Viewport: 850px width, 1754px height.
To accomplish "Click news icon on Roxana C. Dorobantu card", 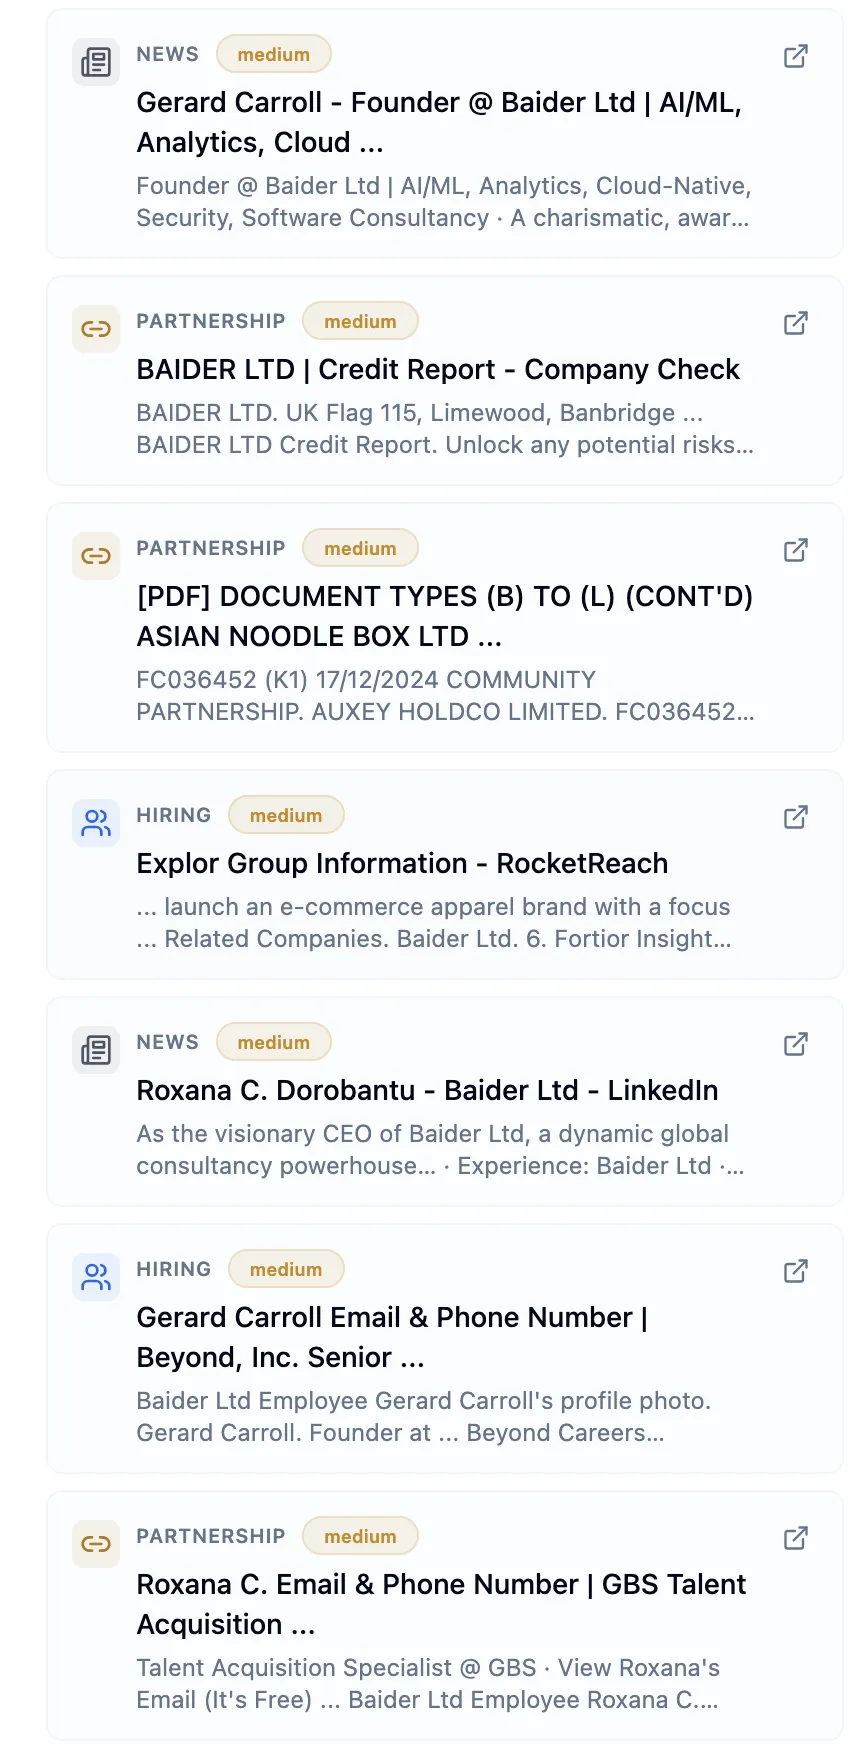I will 96,1050.
